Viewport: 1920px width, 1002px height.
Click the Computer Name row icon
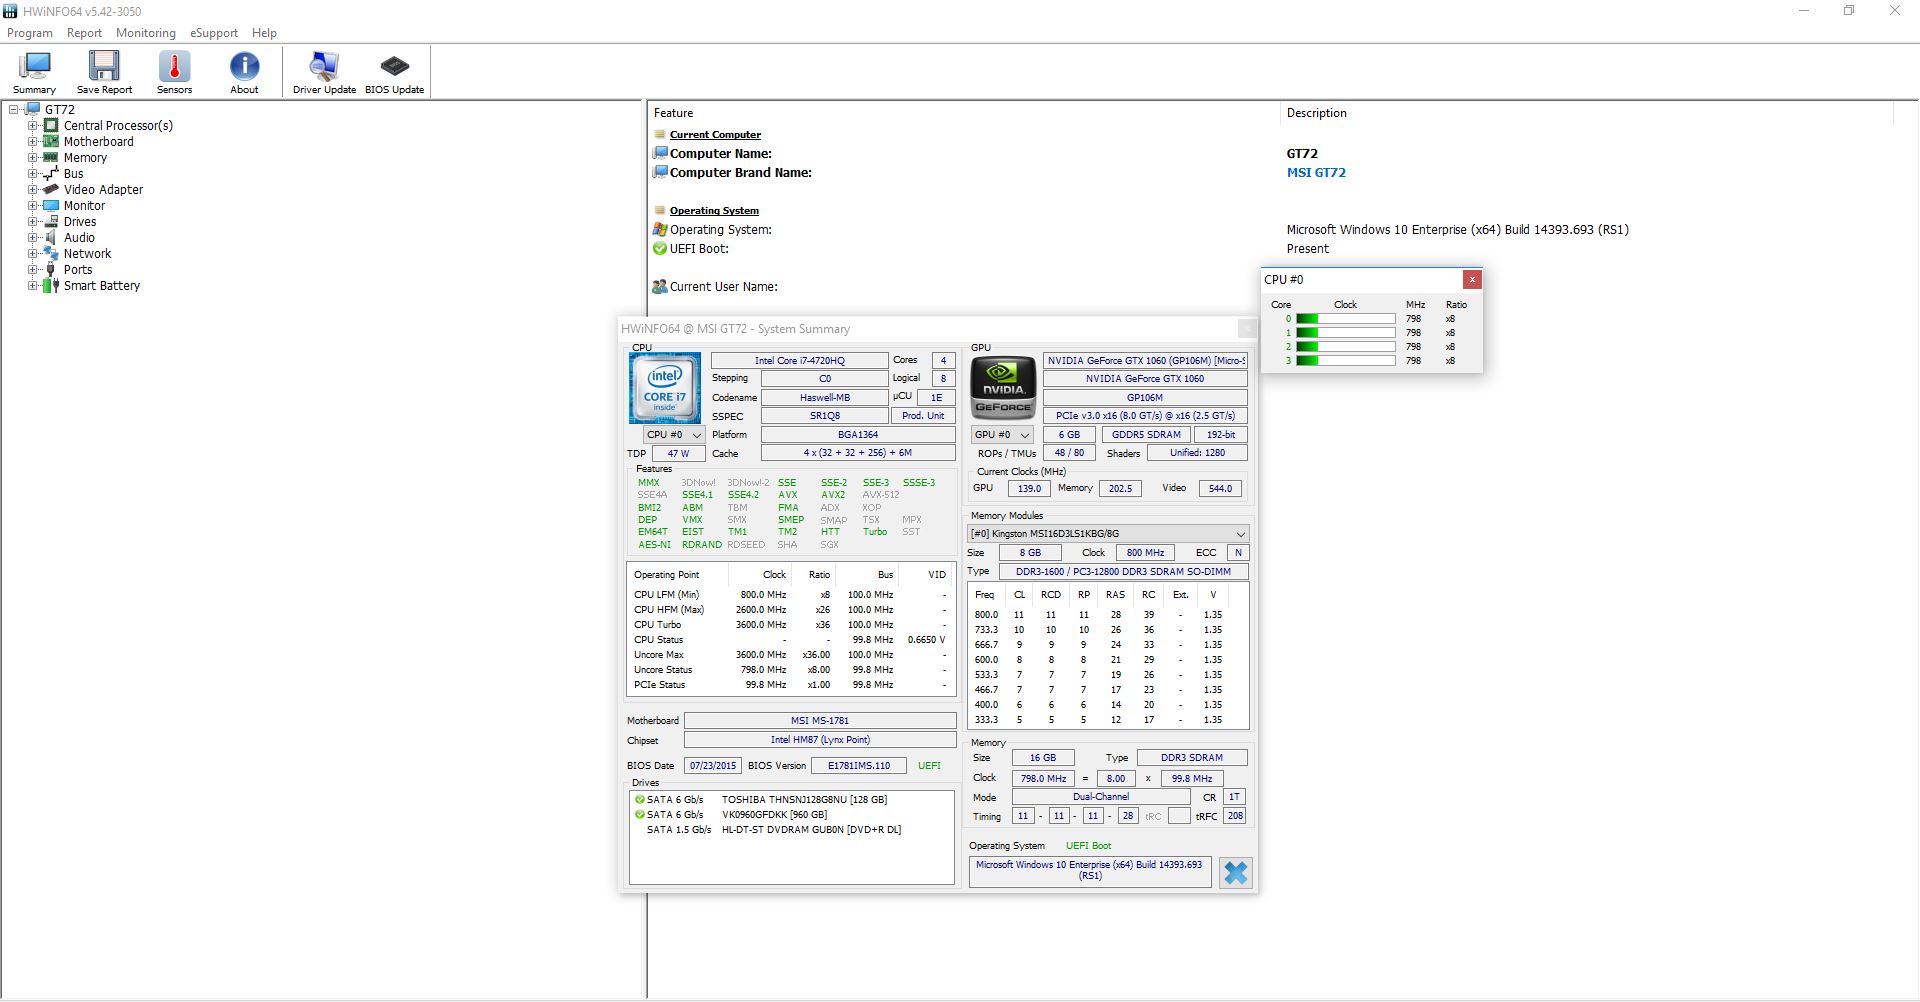click(660, 154)
